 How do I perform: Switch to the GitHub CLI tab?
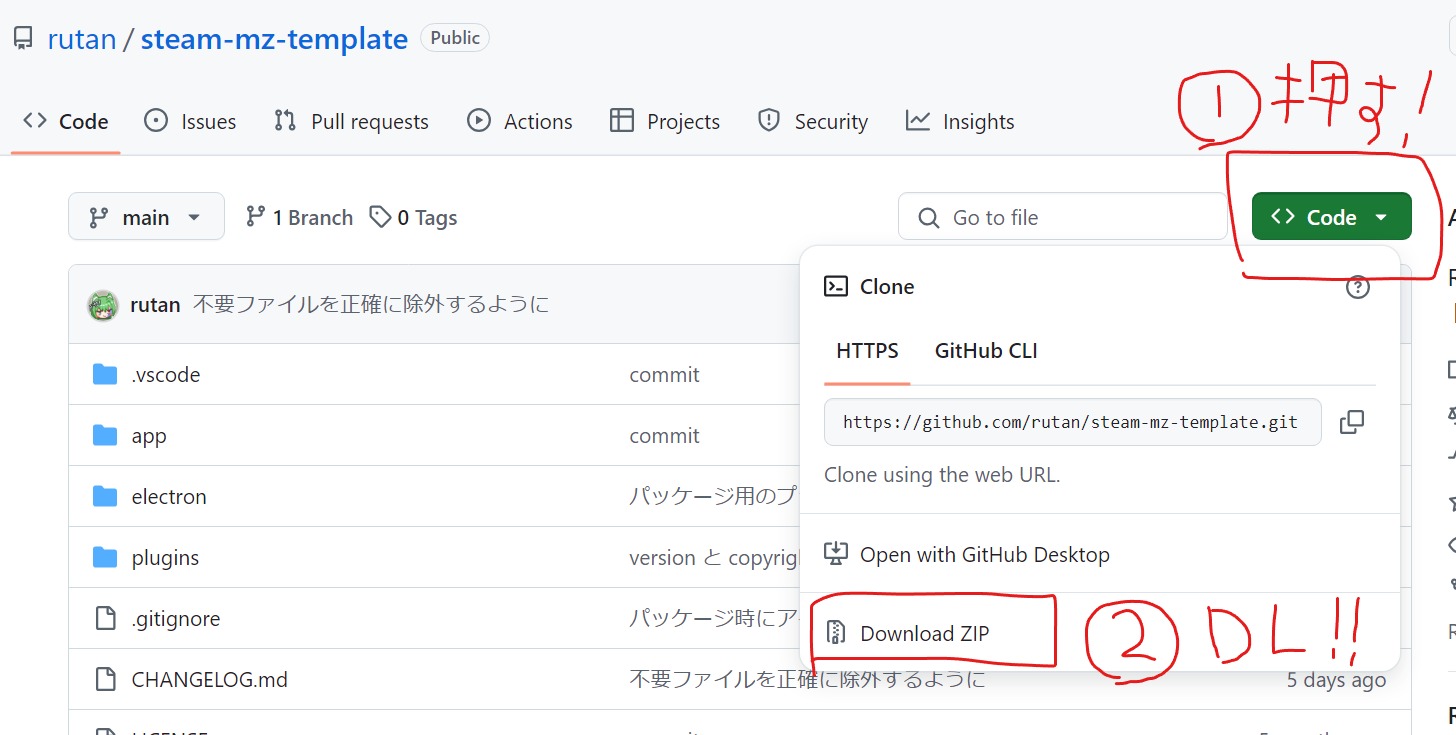[x=985, y=351]
